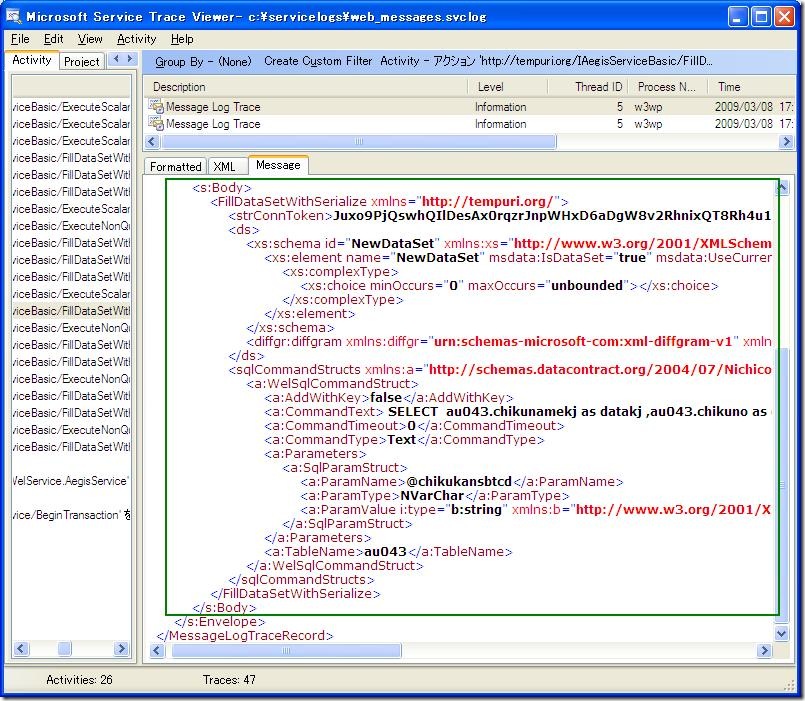Select the VelService.AegisService activity row

[x=71, y=481]
